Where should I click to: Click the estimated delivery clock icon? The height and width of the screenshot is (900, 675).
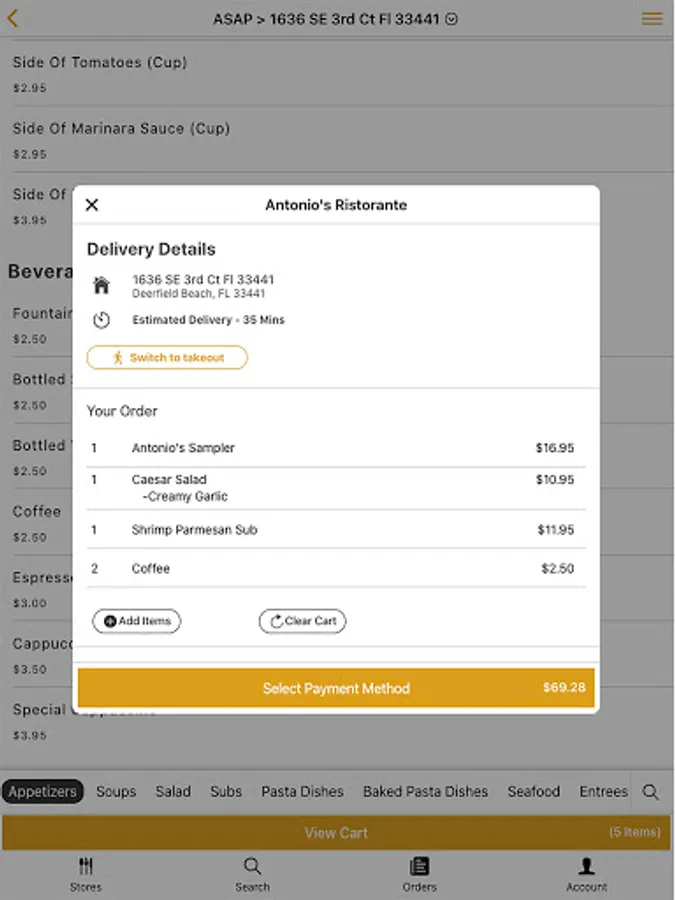click(101, 320)
